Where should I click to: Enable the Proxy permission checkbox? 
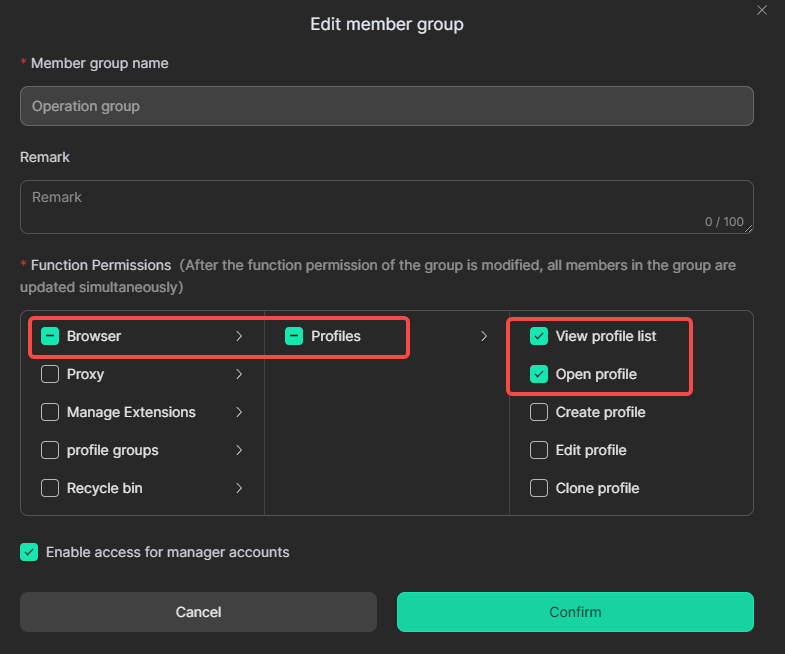click(x=50, y=374)
